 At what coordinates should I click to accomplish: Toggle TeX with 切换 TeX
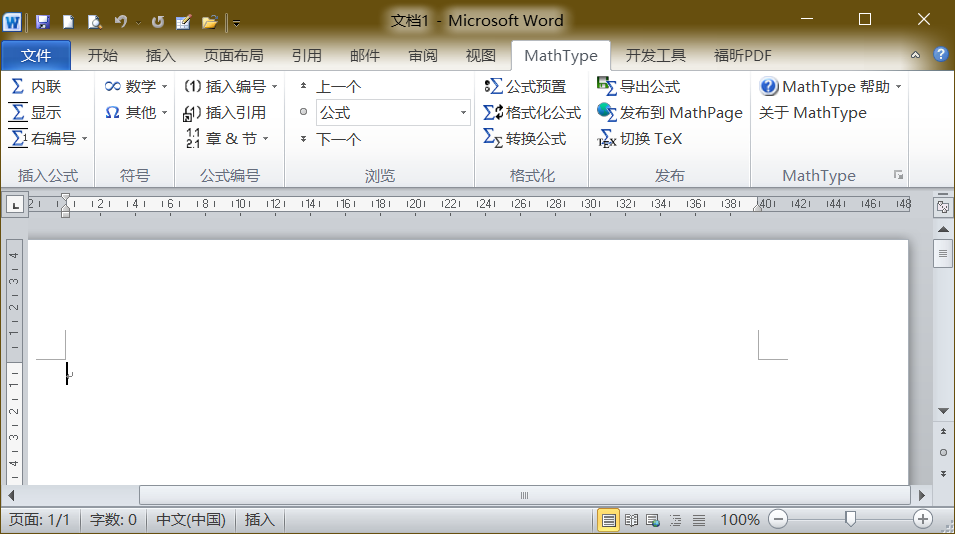point(640,139)
